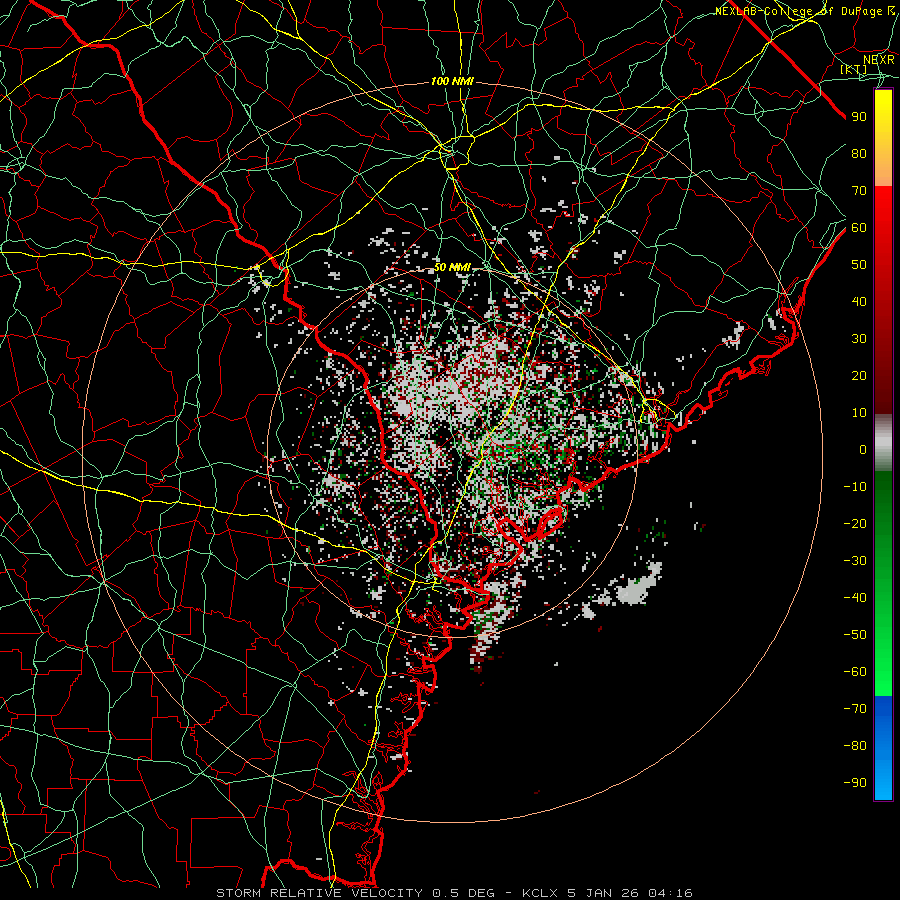The height and width of the screenshot is (900, 900).
Task: Select the -80 scale value
Action: tap(855, 746)
